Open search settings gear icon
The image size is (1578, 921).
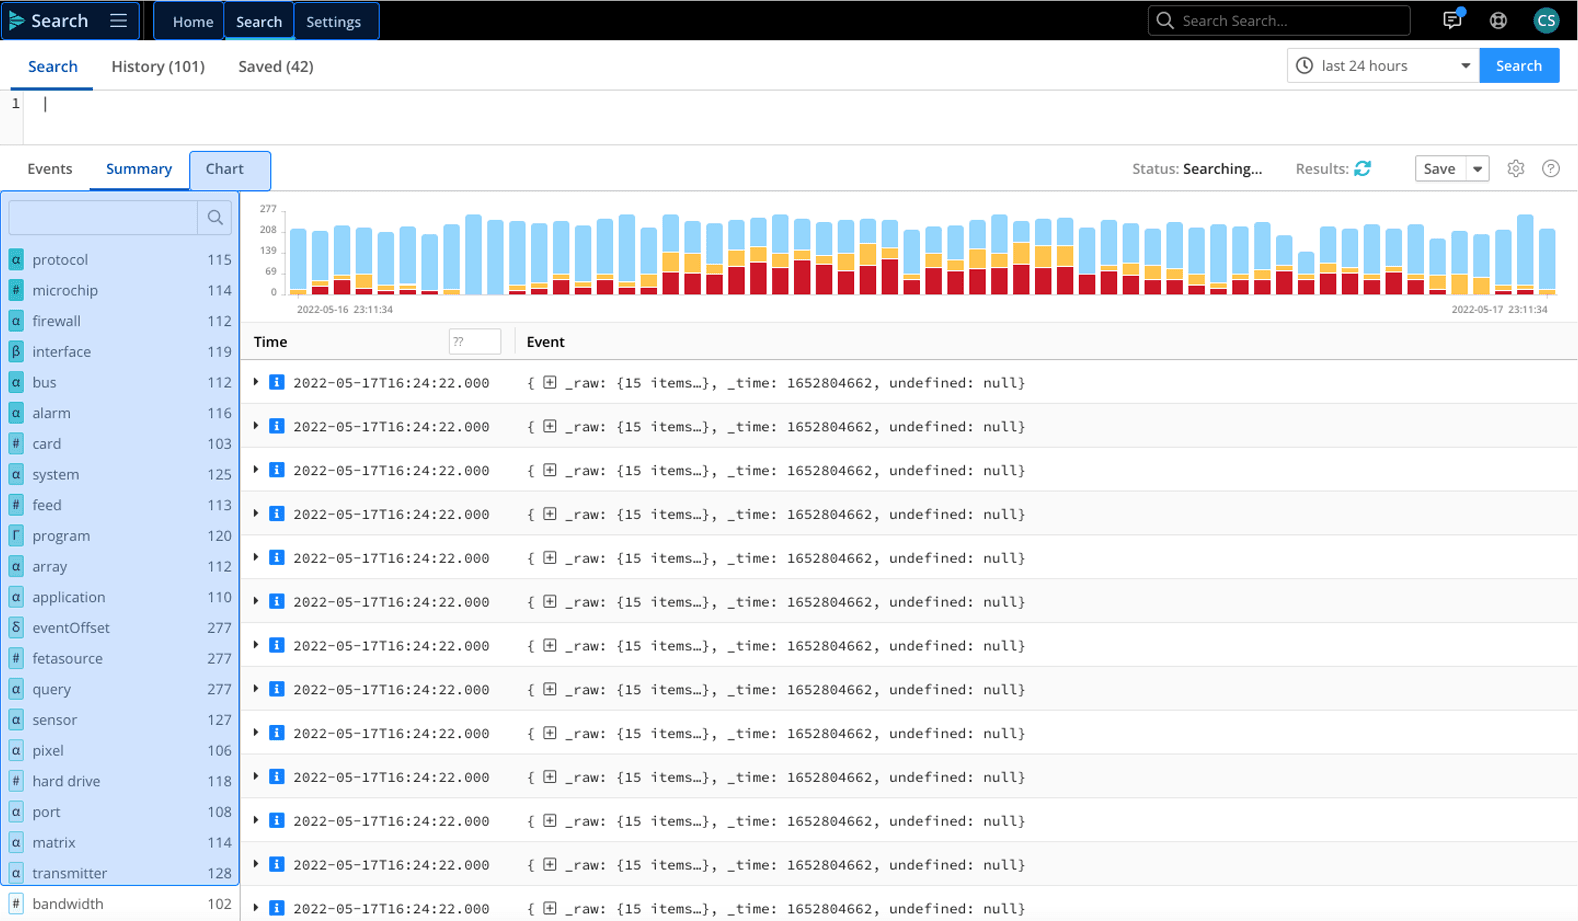(1515, 169)
